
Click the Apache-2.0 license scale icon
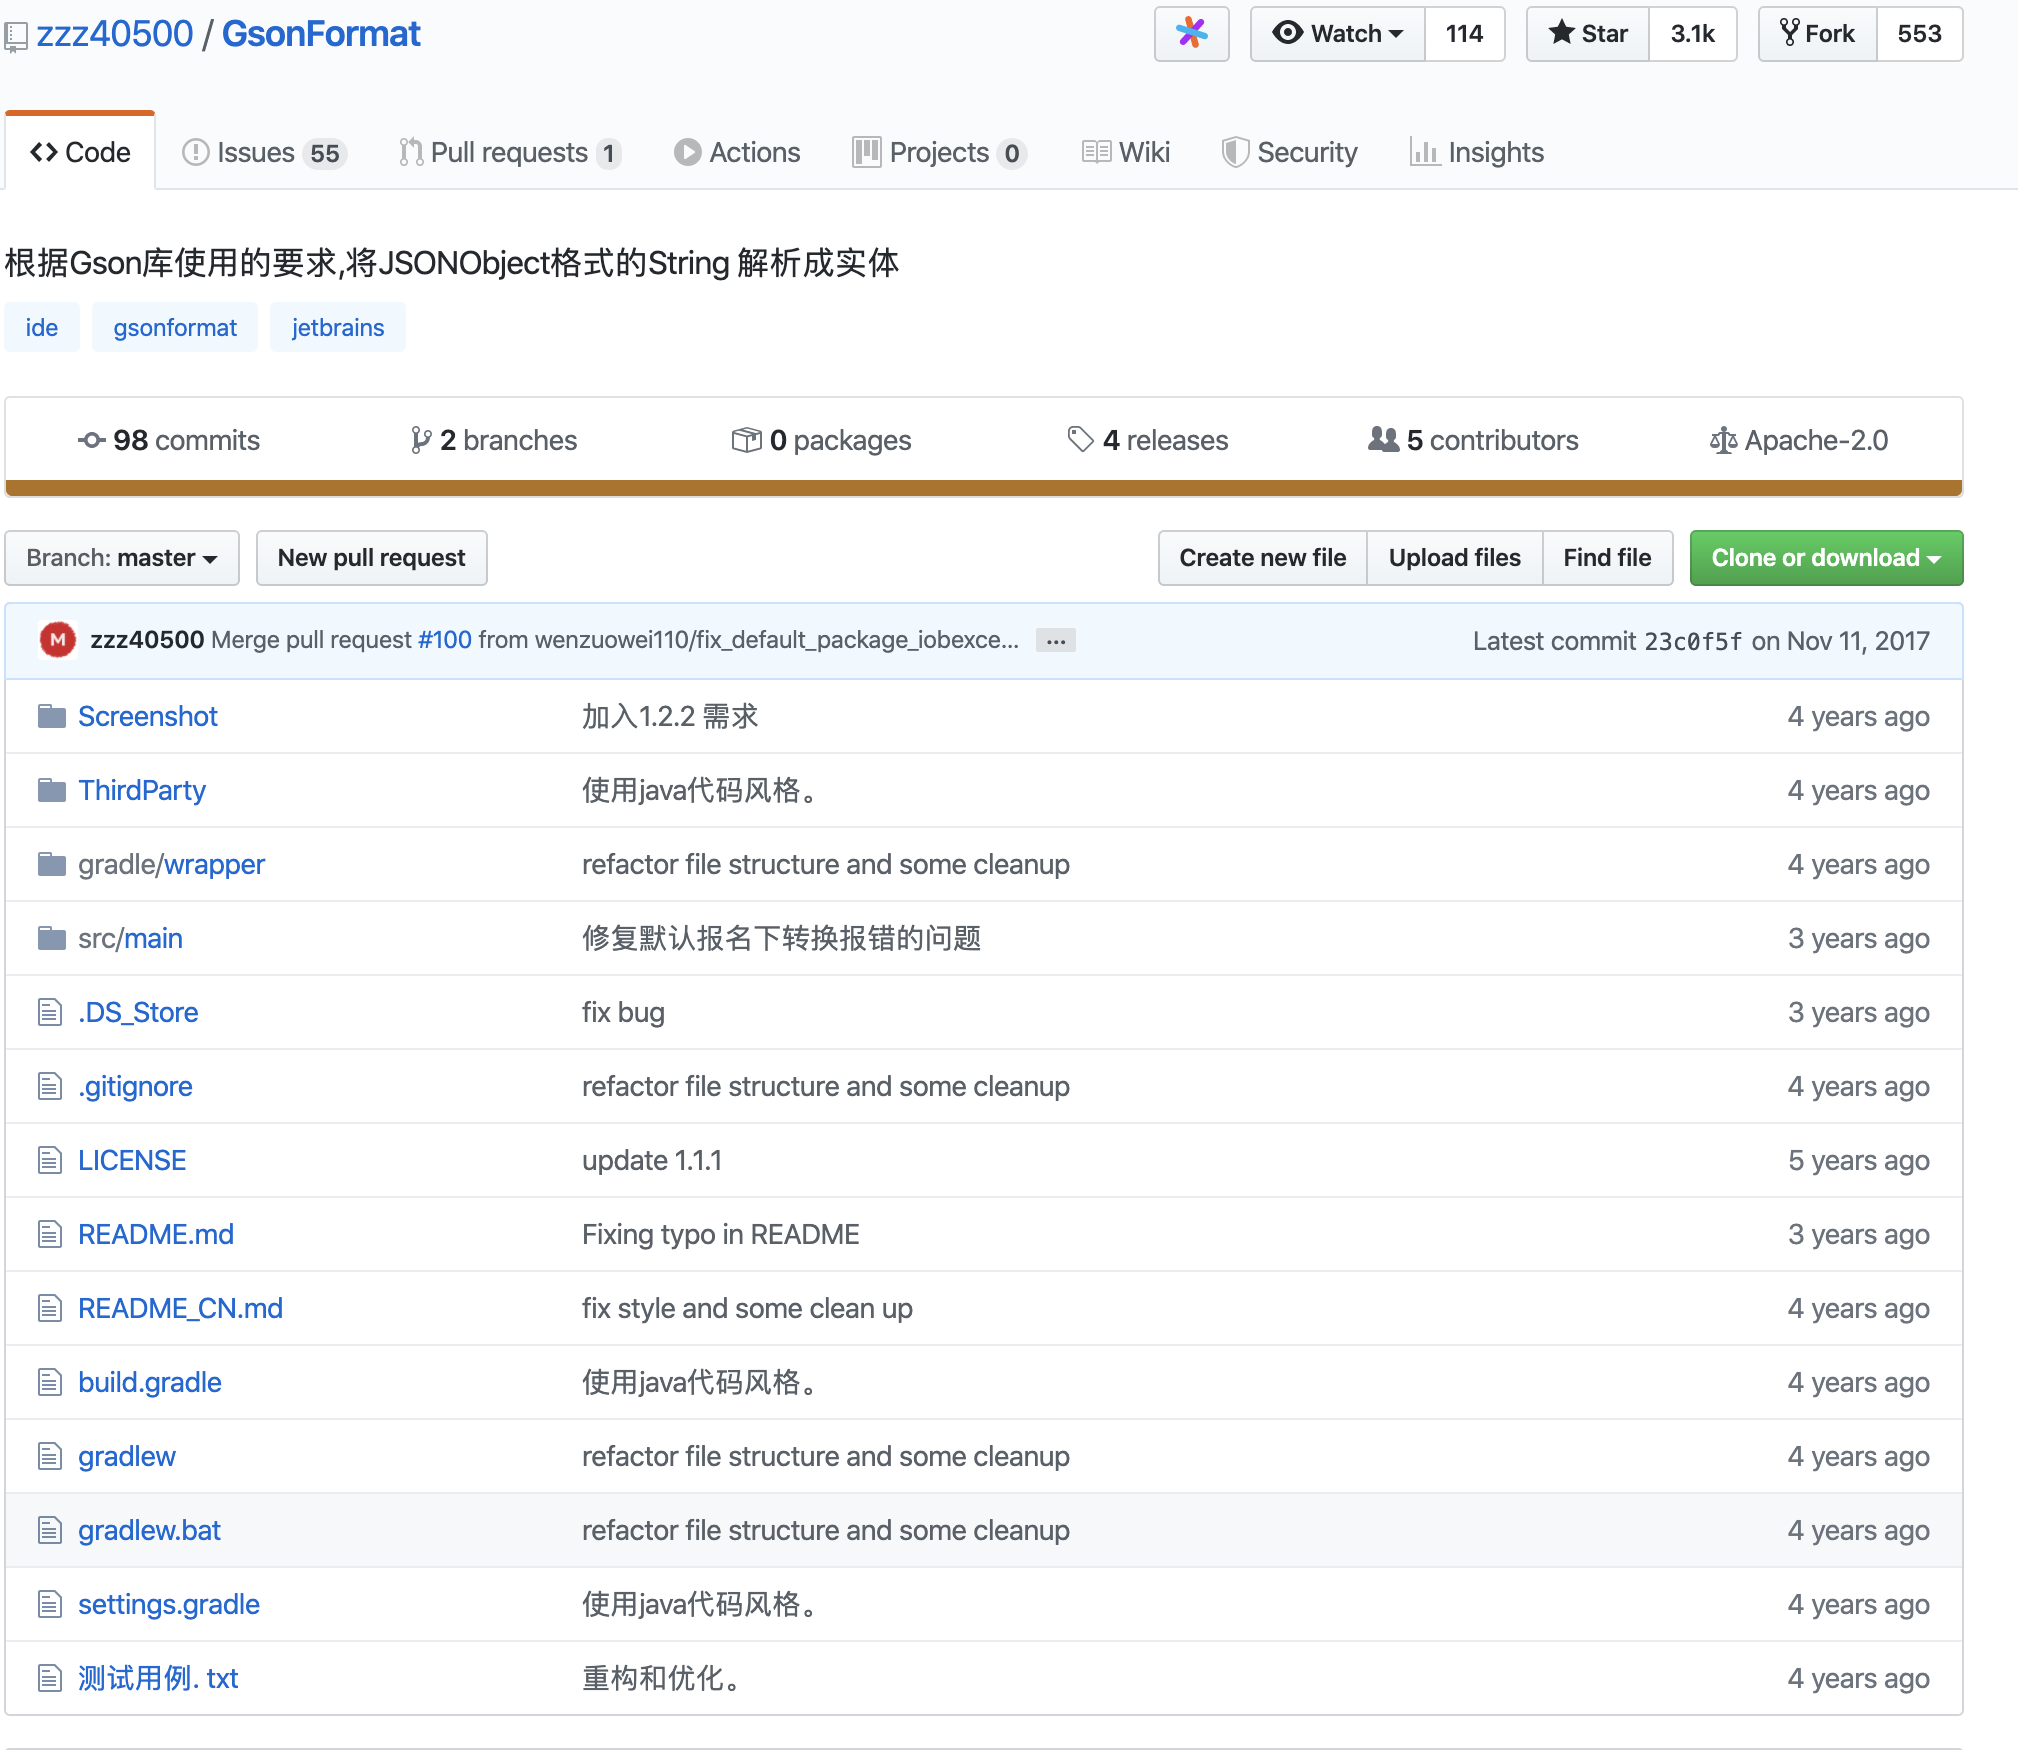pyautogui.click(x=1722, y=440)
